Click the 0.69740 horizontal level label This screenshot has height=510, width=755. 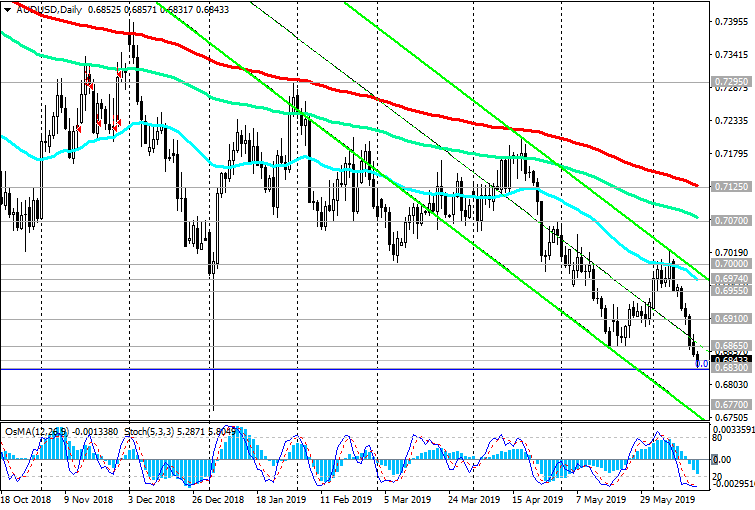[731, 279]
